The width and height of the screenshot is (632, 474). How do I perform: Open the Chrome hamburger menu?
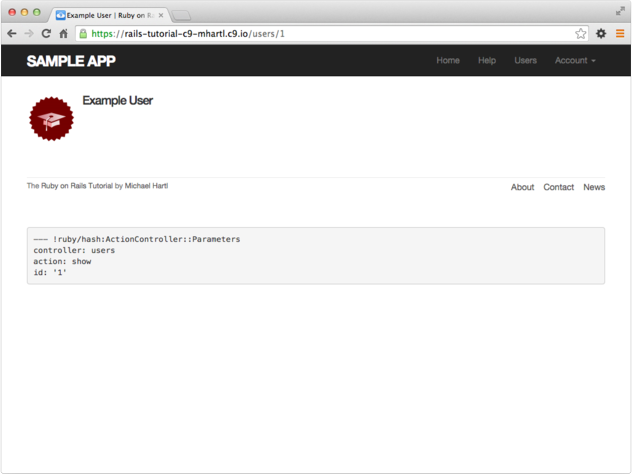[x=620, y=33]
